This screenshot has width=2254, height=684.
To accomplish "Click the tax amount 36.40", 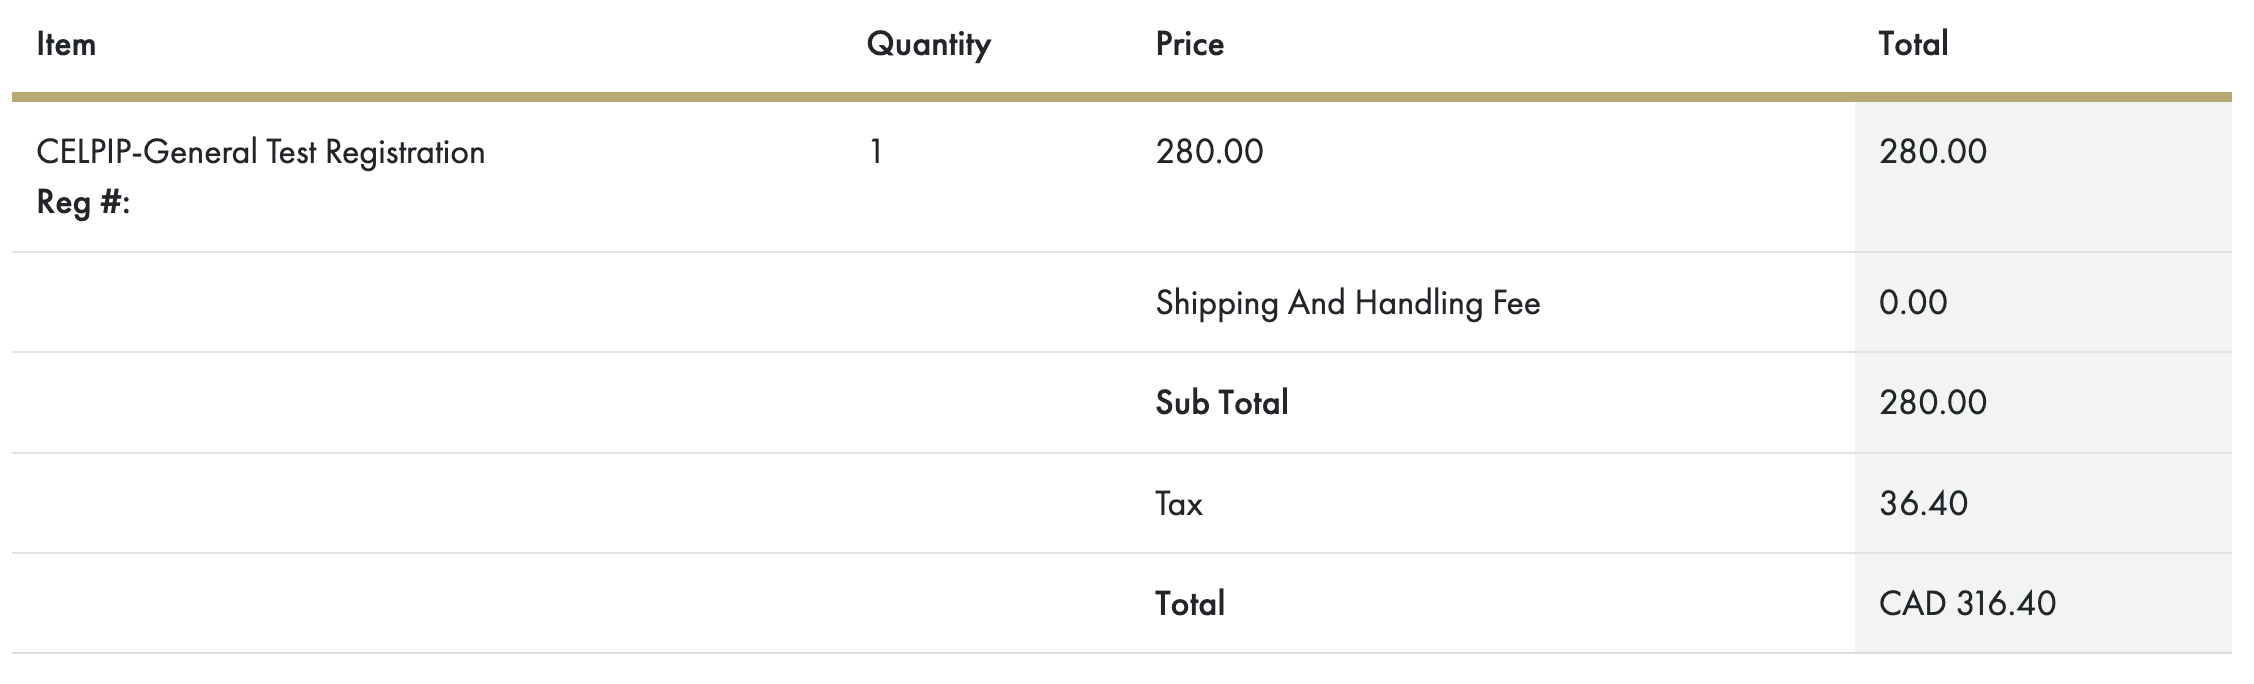I will 1923,503.
